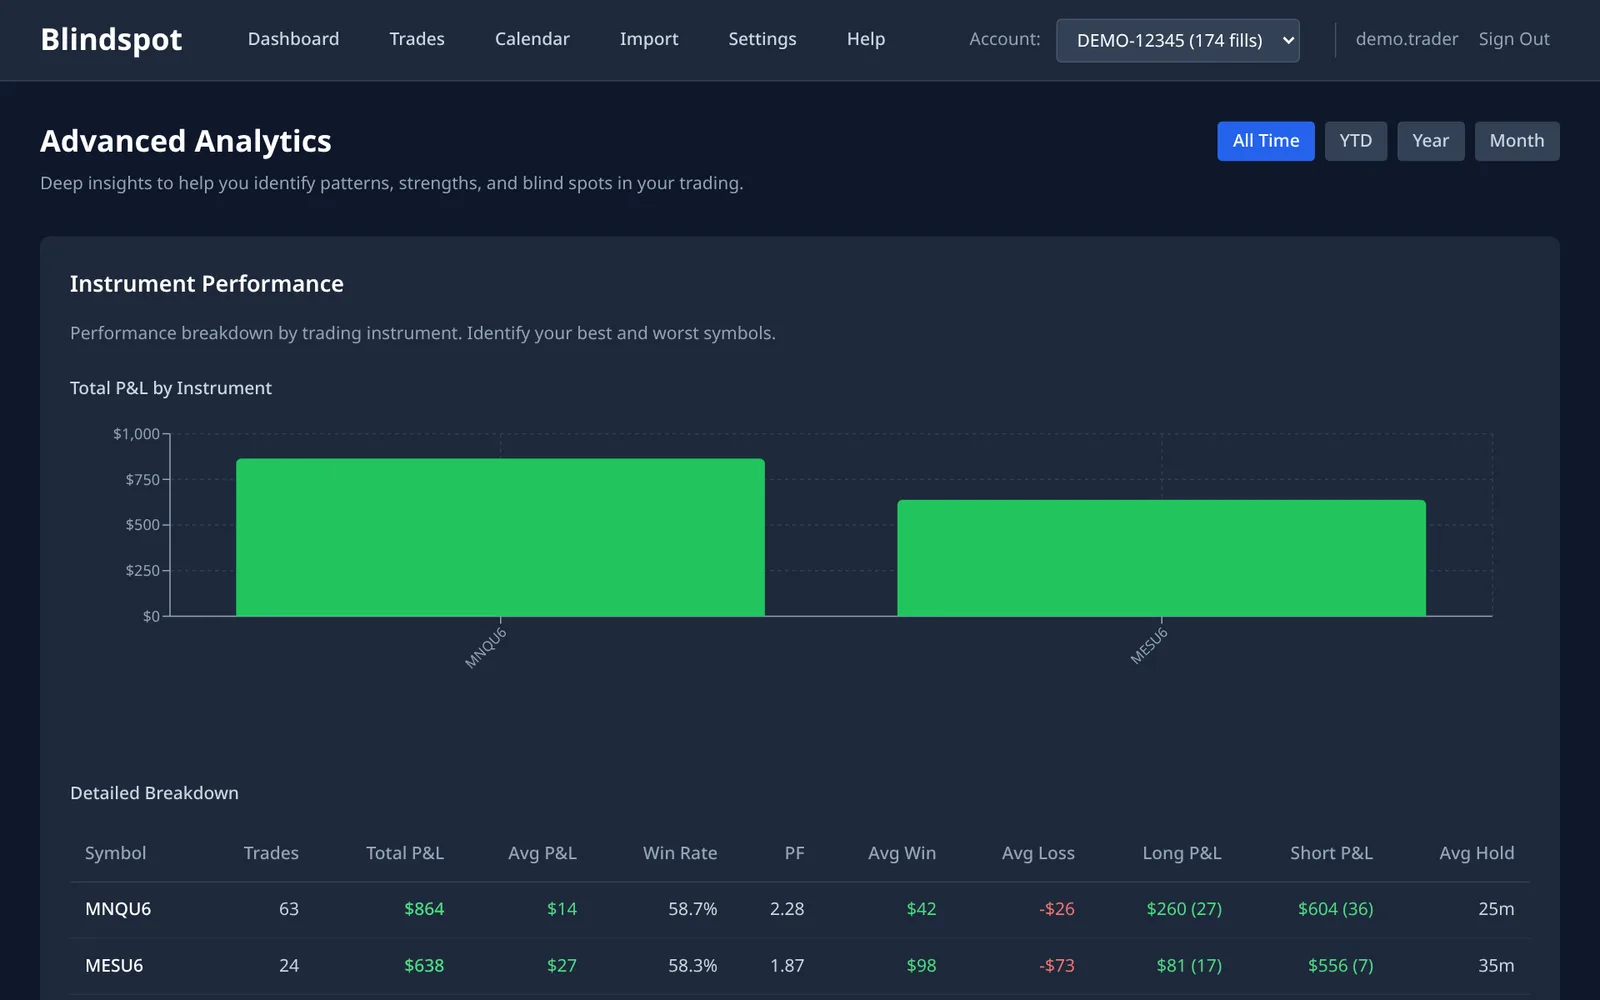Click the Win Rate column header
Viewport: 1600px width, 1000px height.
click(x=680, y=853)
